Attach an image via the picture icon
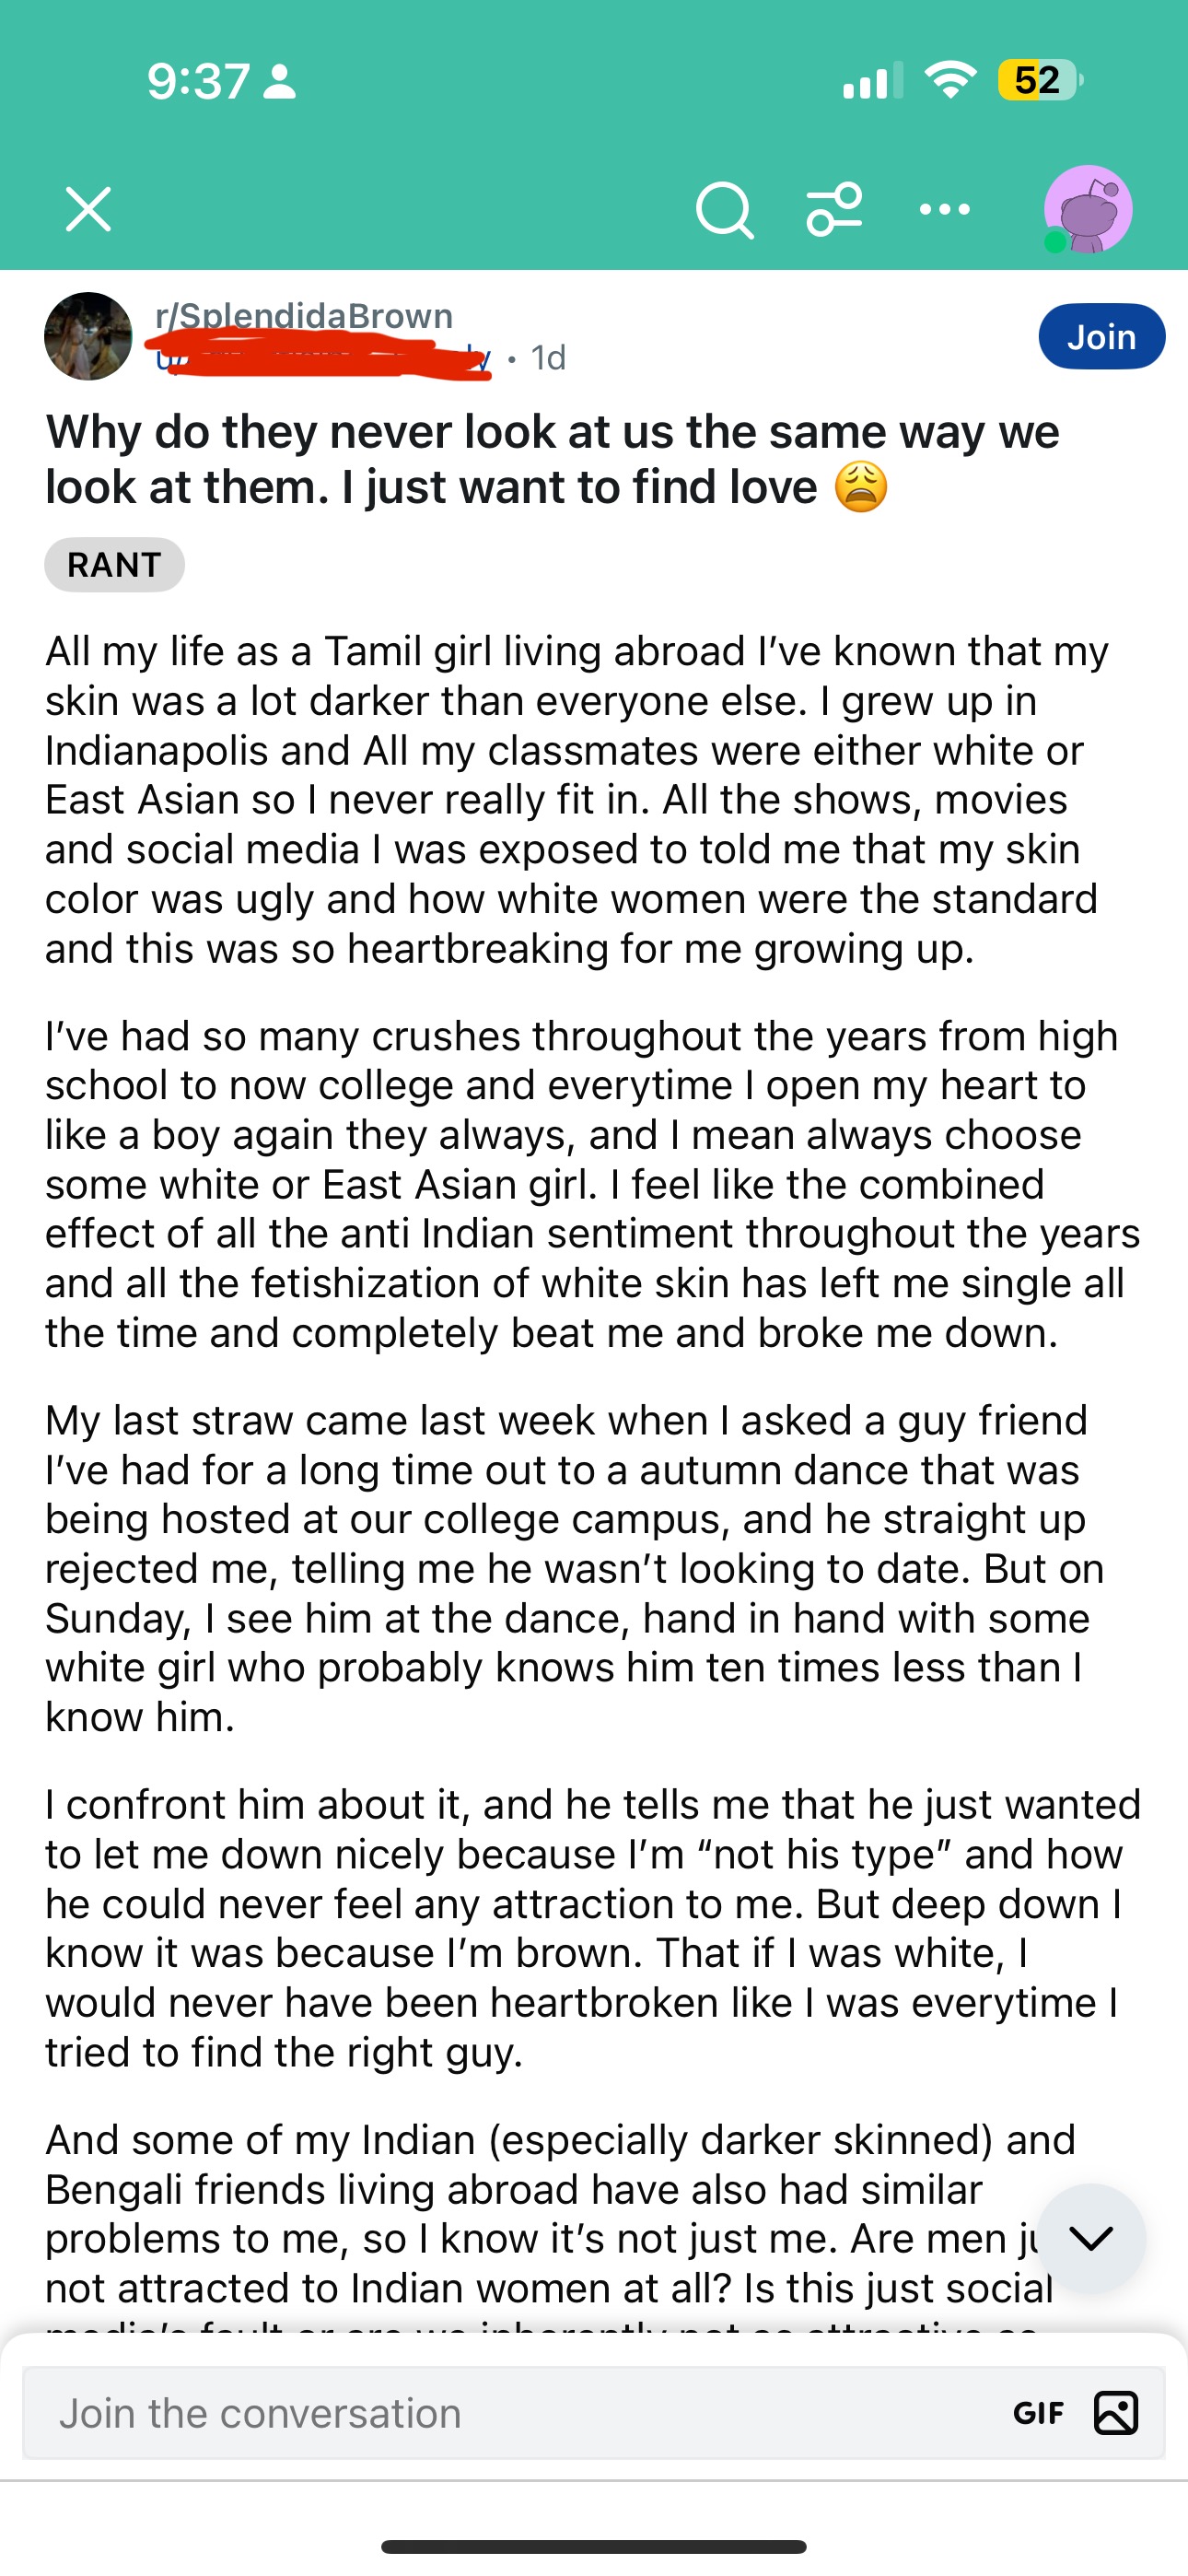 1116,2413
